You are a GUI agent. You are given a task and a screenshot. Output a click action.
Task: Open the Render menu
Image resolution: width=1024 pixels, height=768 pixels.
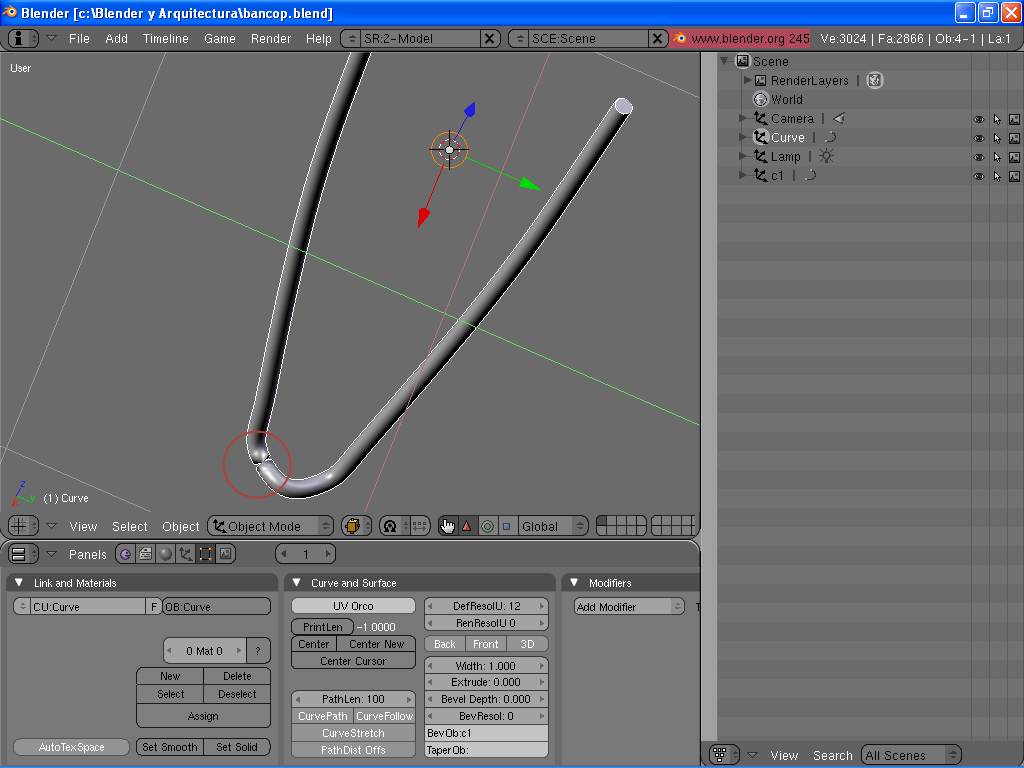(x=271, y=39)
